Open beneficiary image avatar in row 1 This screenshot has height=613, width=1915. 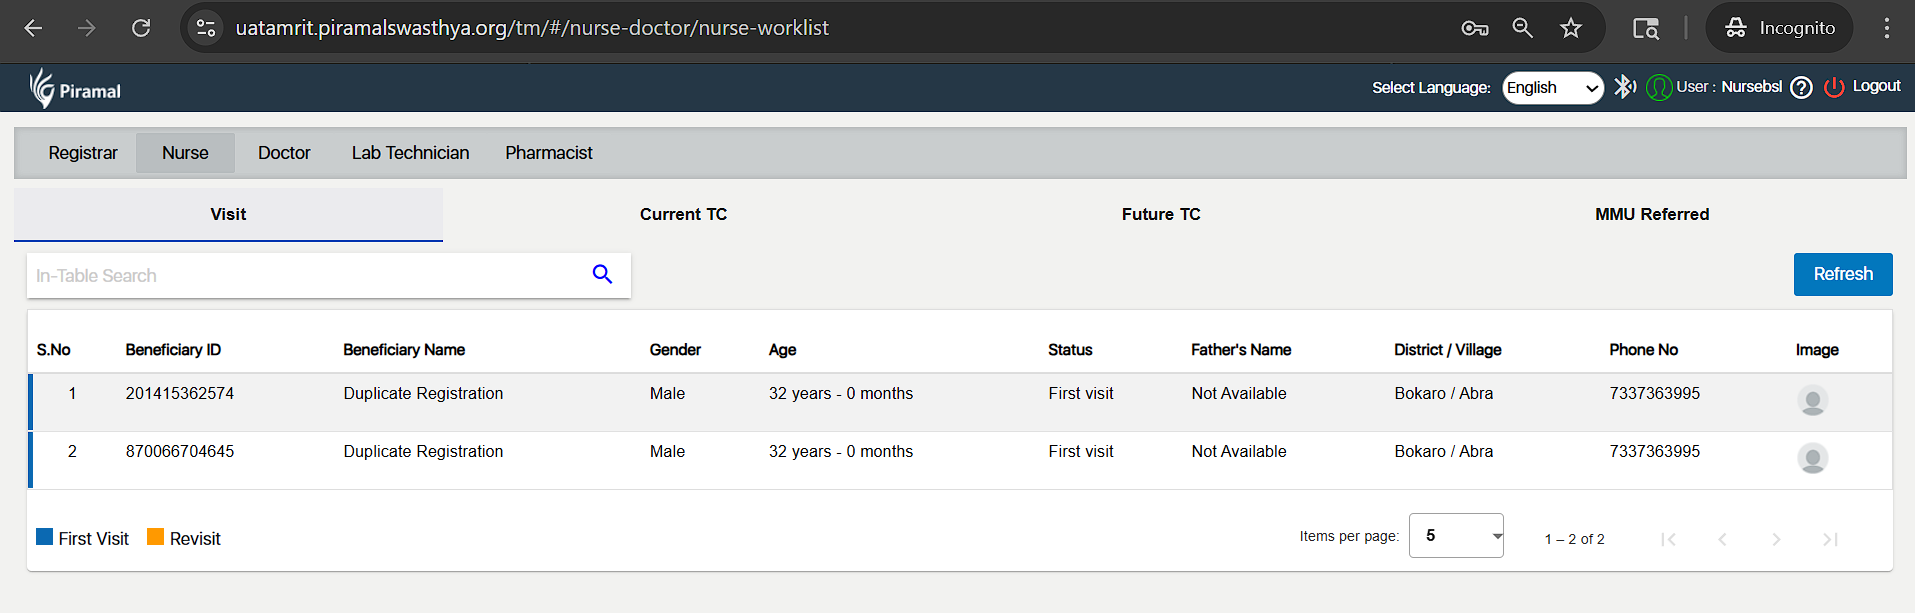coord(1812,401)
